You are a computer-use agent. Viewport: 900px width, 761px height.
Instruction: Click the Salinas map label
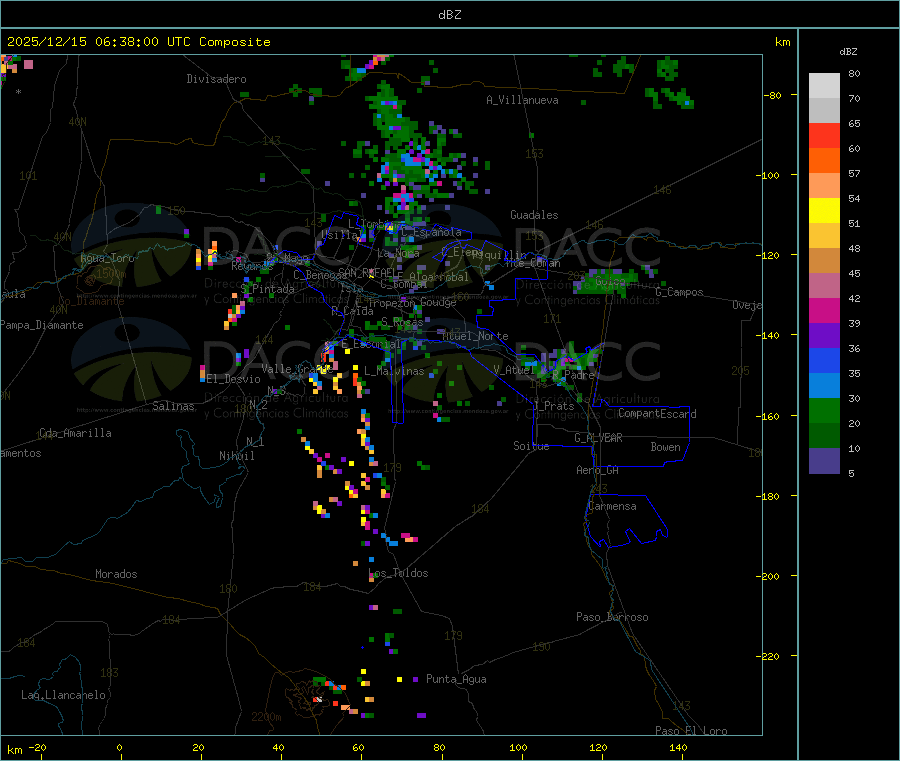click(173, 406)
